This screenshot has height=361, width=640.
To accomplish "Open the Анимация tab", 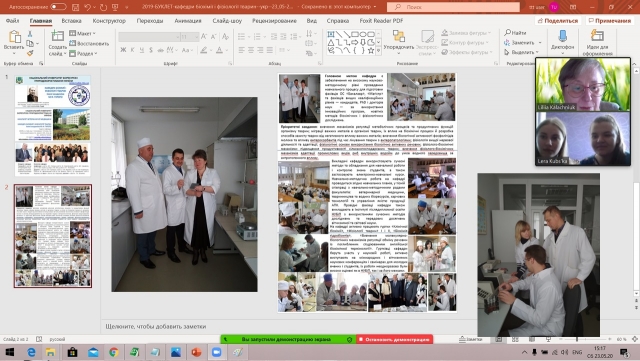I will [188, 20].
